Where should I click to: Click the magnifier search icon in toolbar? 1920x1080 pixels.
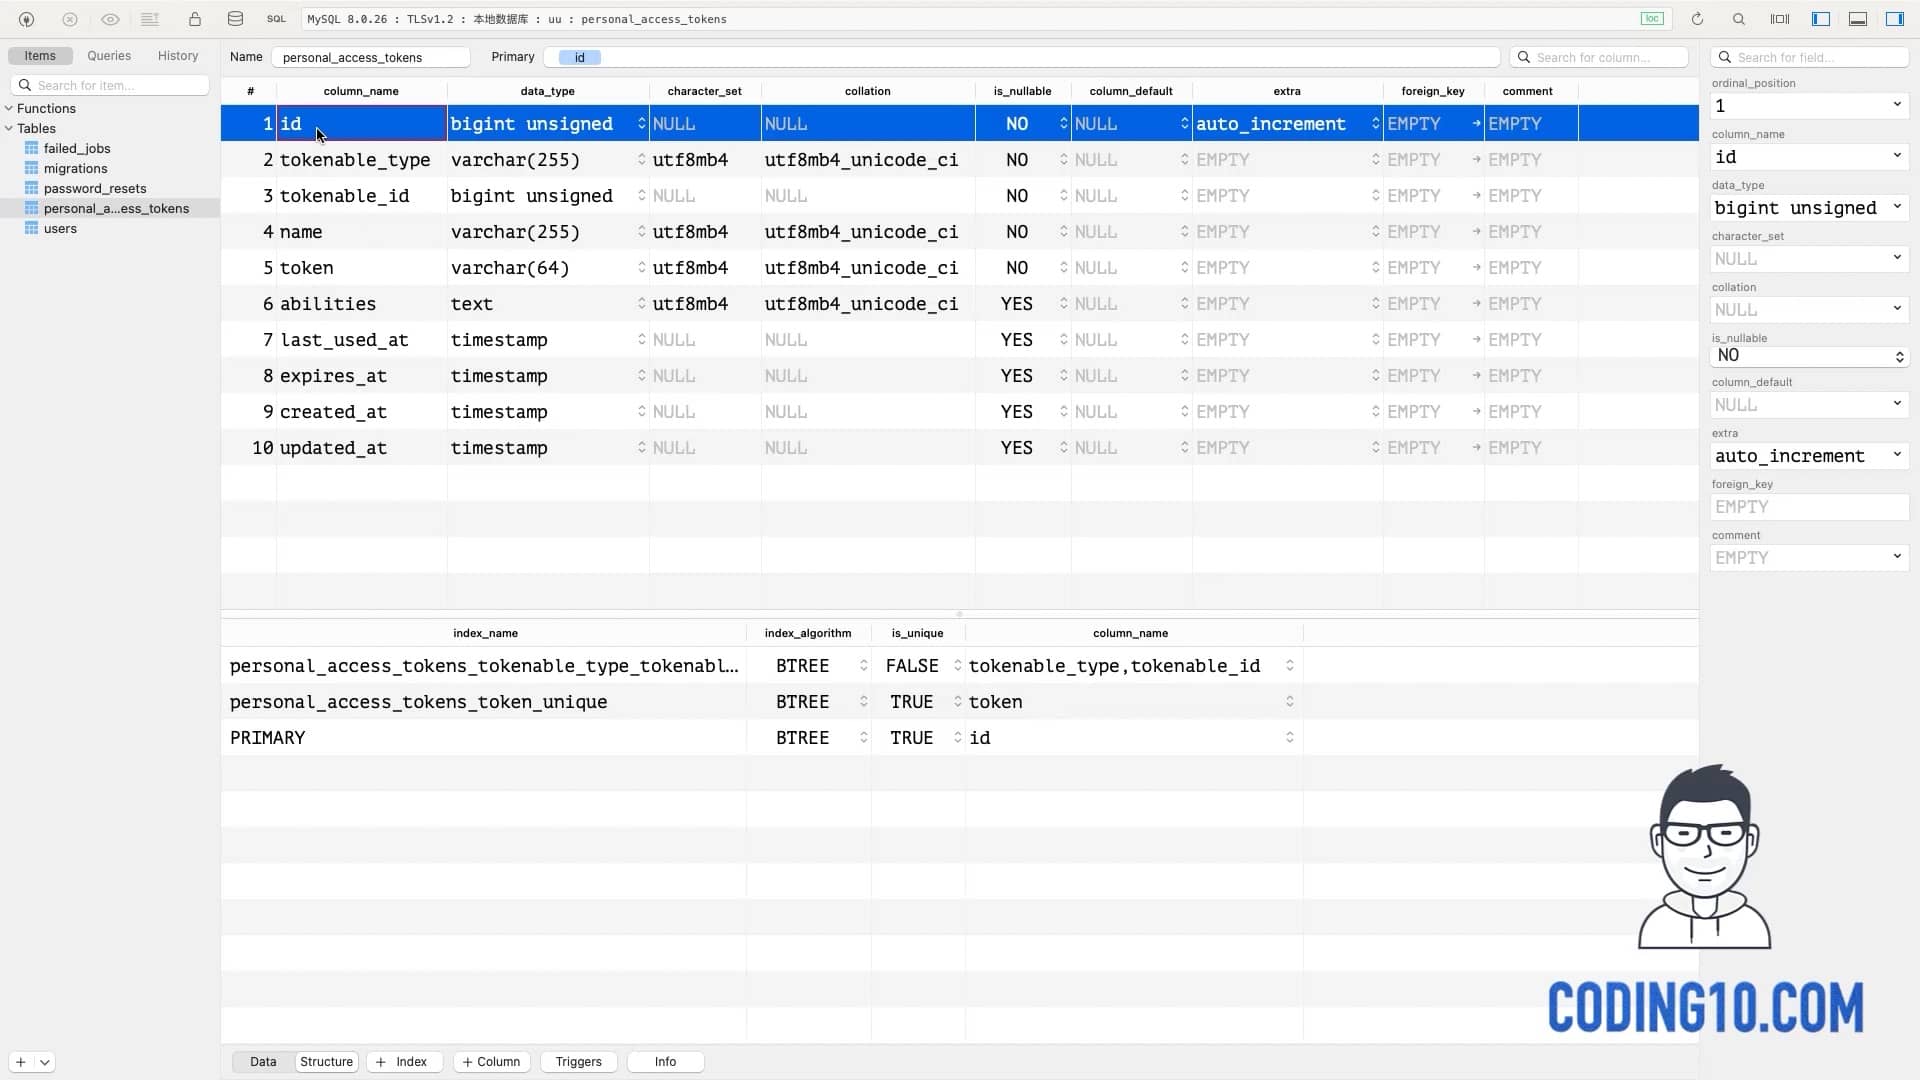[1739, 19]
